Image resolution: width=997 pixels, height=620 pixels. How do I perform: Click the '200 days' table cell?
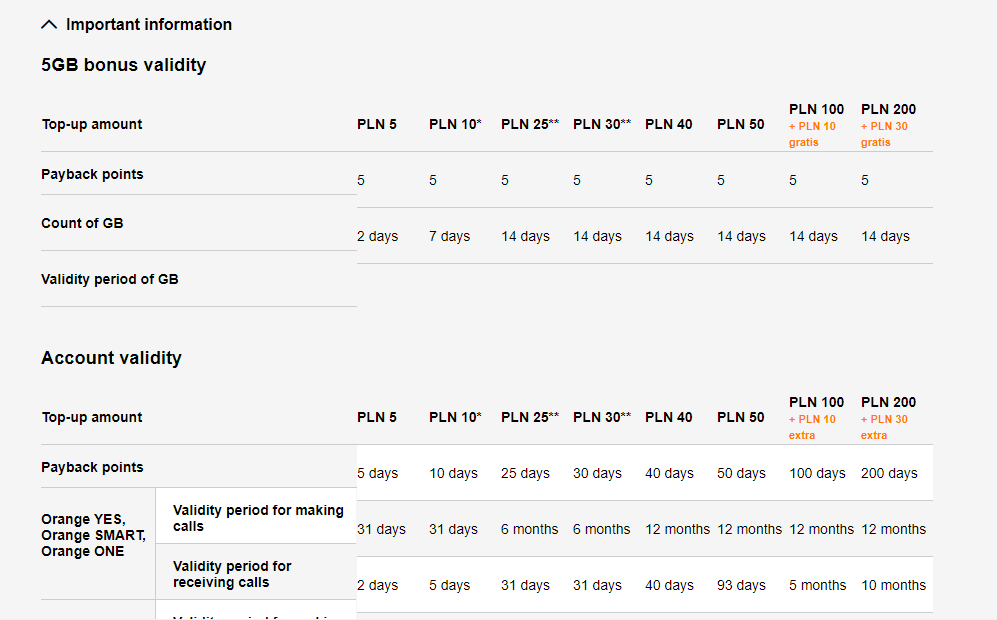(x=889, y=473)
